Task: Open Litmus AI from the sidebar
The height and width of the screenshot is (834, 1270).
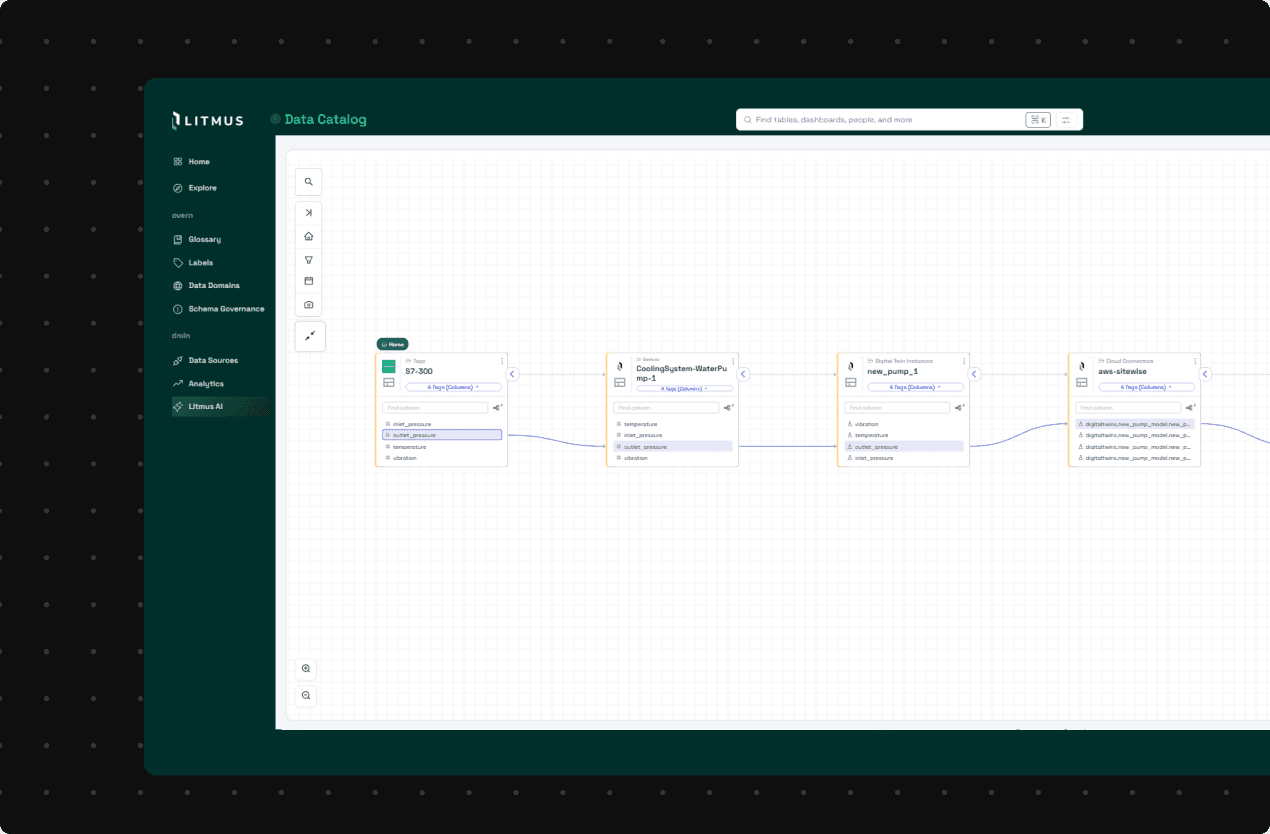Action: coord(210,406)
